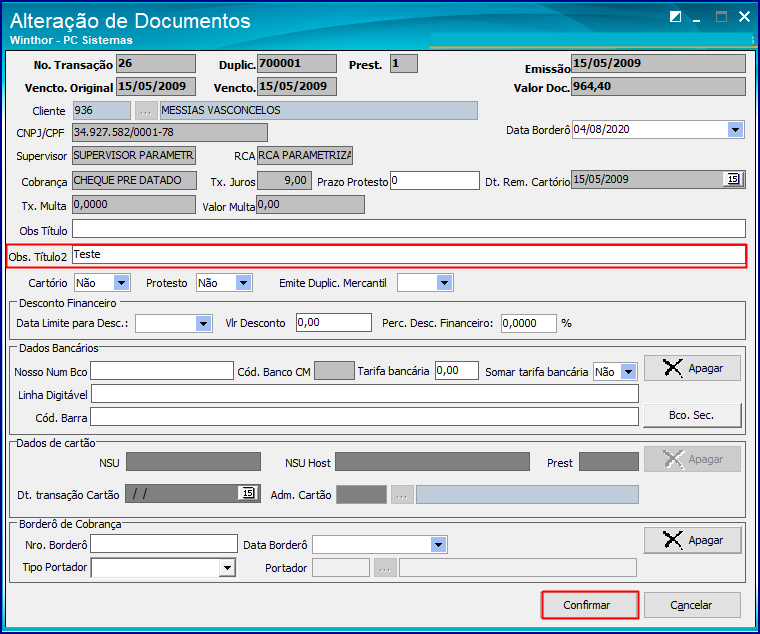
Task: Click the Cód. Barra input field
Action: (364, 417)
